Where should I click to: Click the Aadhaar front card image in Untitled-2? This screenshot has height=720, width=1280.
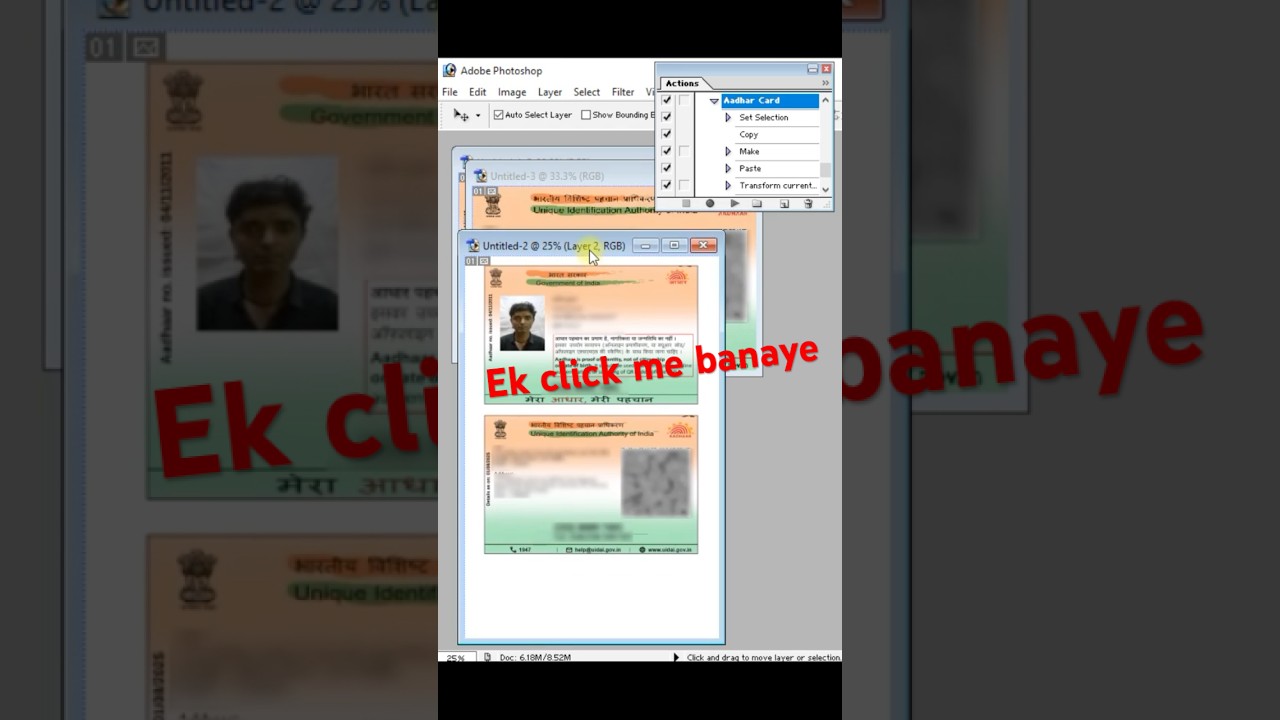(591, 335)
